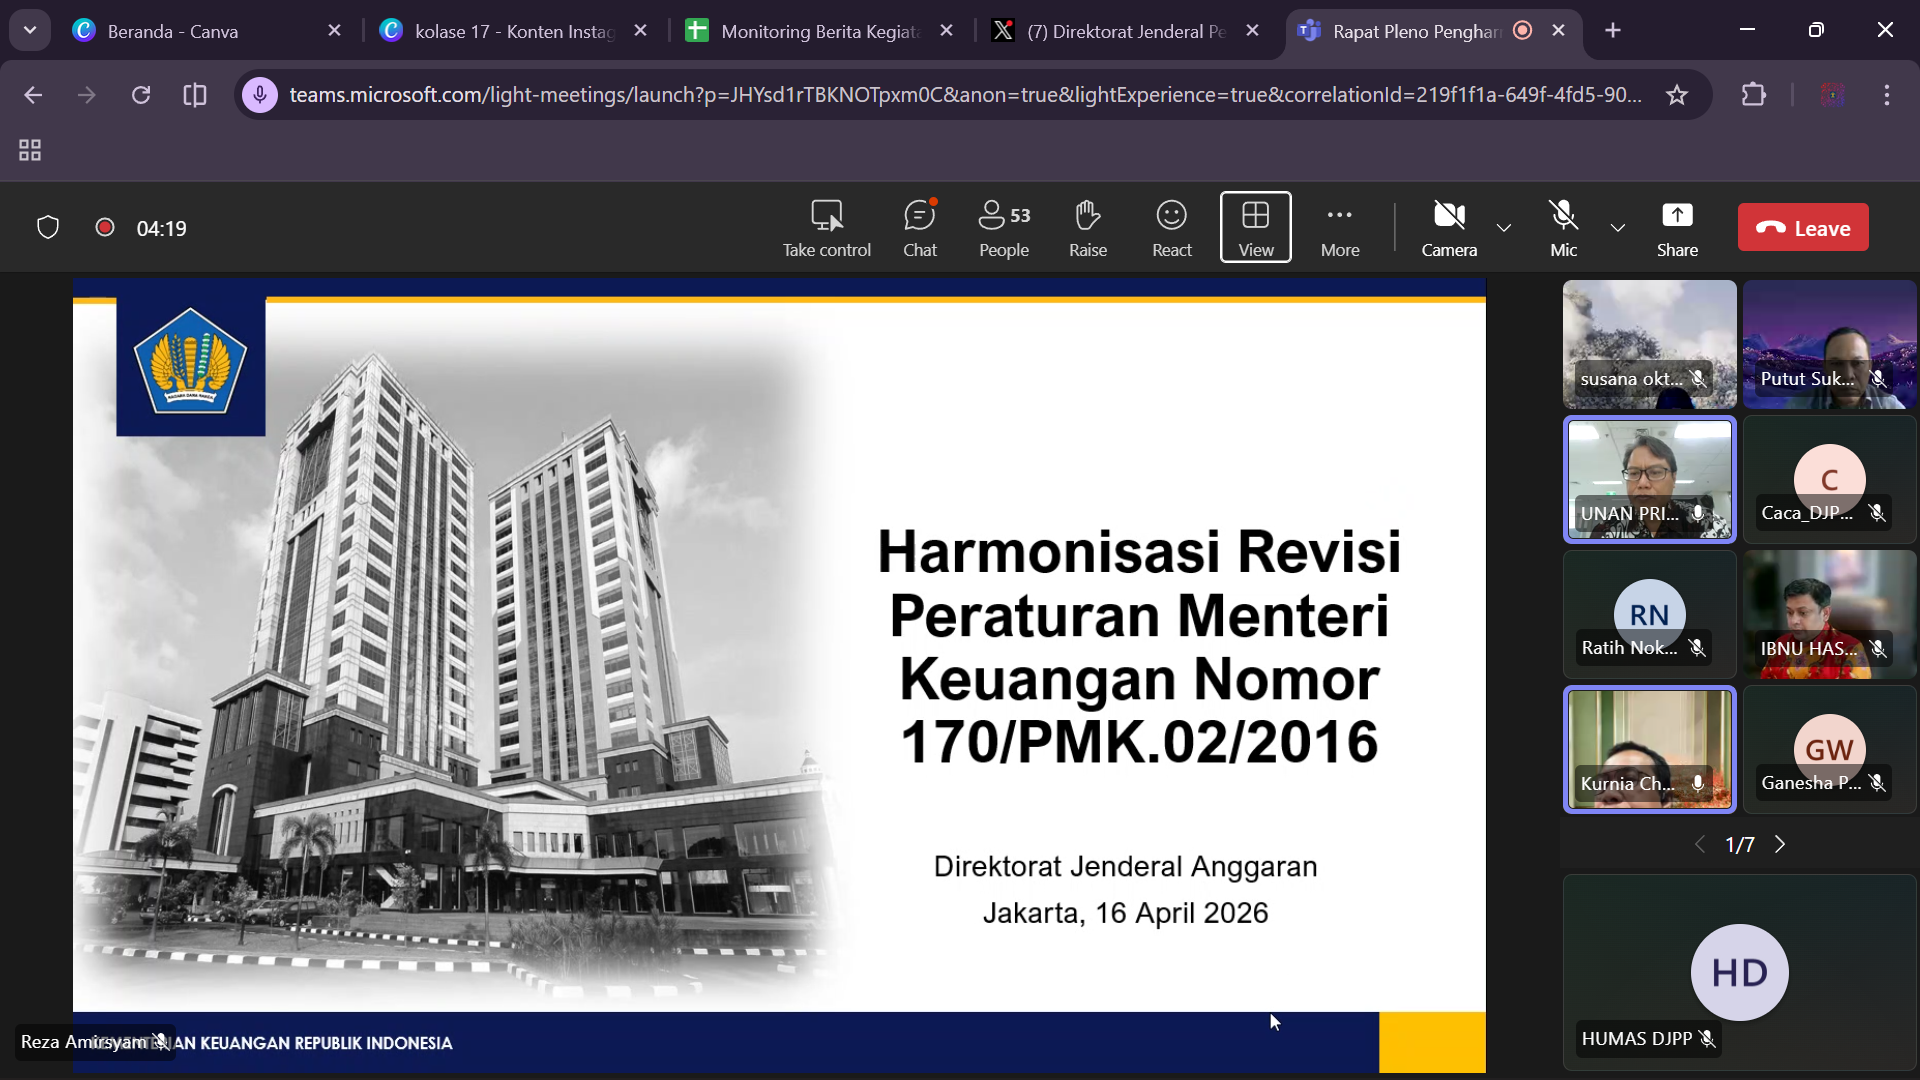Screen dimensions: 1920x1080
Task: Open the React emoji menu
Action: point(1171,228)
